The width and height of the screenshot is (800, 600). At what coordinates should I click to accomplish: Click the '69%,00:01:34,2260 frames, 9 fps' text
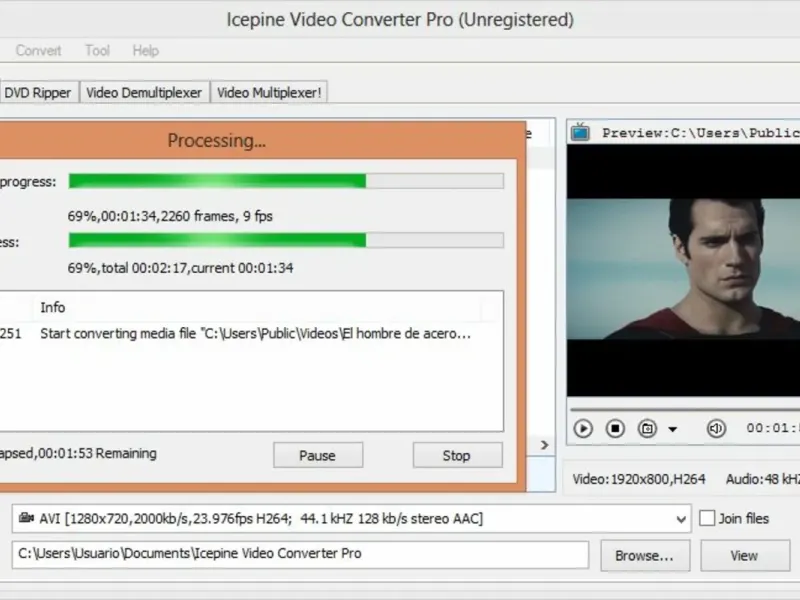[x=170, y=216]
